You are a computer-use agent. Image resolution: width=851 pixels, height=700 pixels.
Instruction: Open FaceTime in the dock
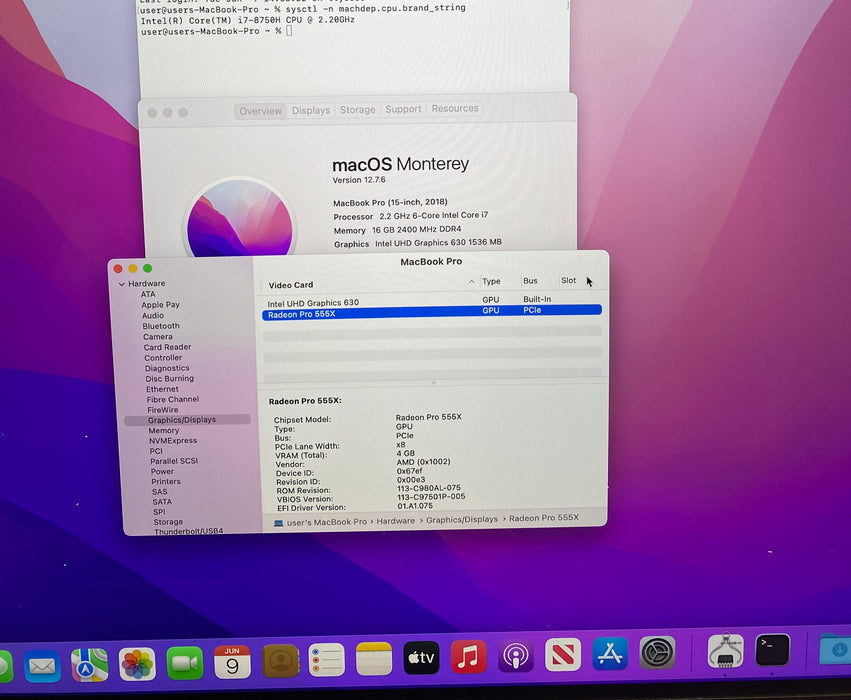185,663
